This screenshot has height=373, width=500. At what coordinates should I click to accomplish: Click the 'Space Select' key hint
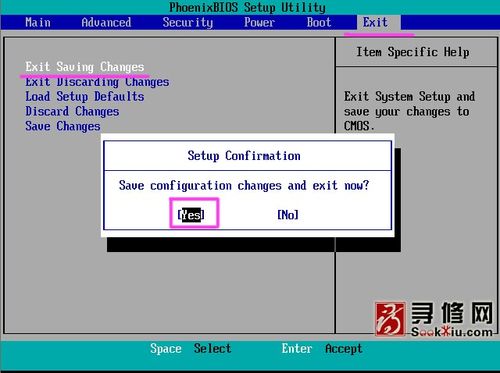tap(190, 349)
